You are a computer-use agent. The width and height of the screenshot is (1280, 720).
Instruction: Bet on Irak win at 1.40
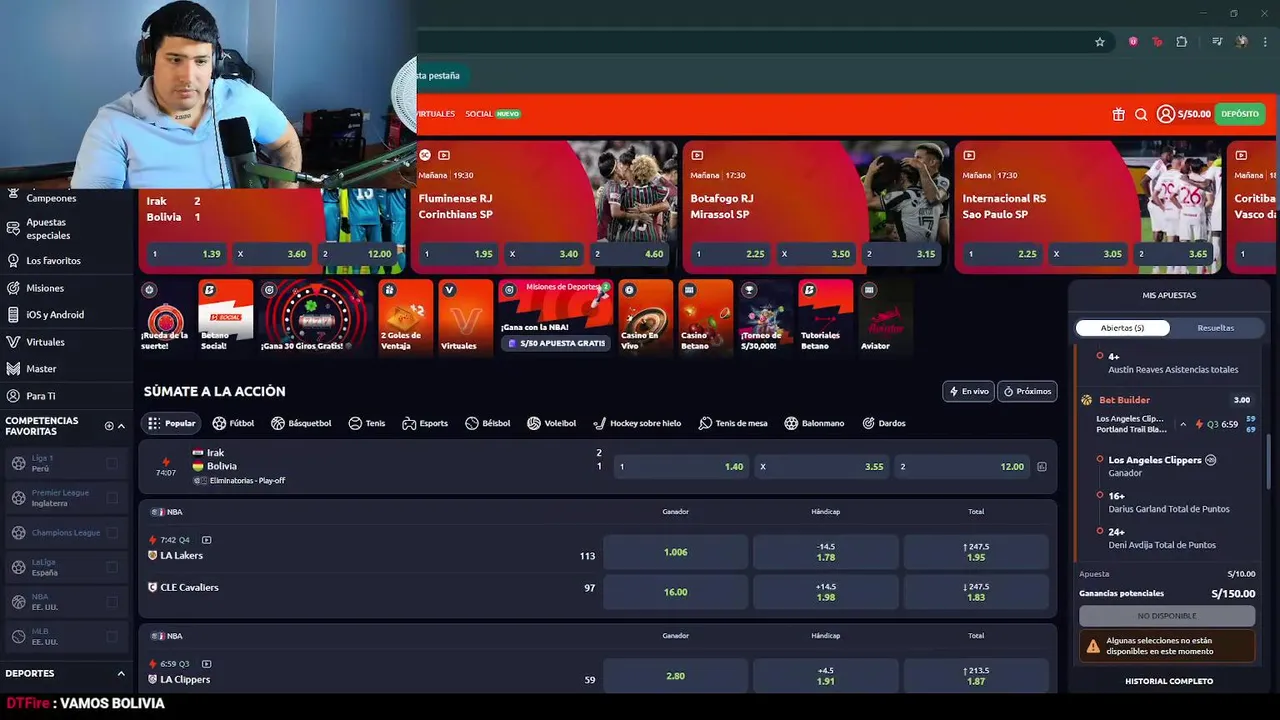680,467
